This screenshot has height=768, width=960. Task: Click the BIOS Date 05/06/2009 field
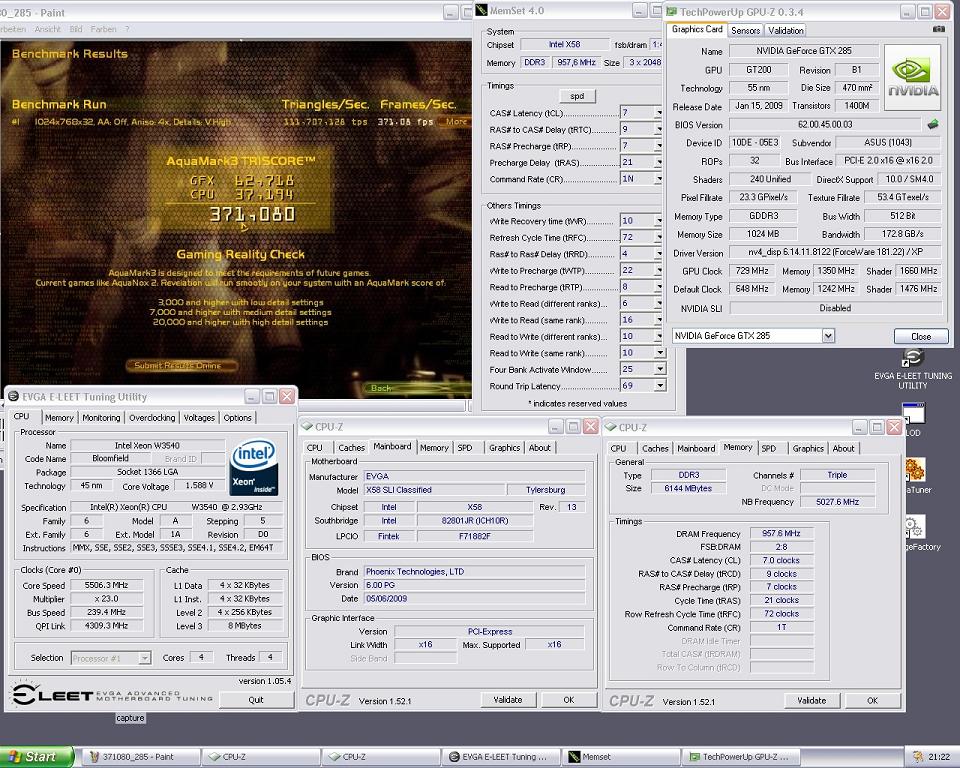(x=474, y=598)
